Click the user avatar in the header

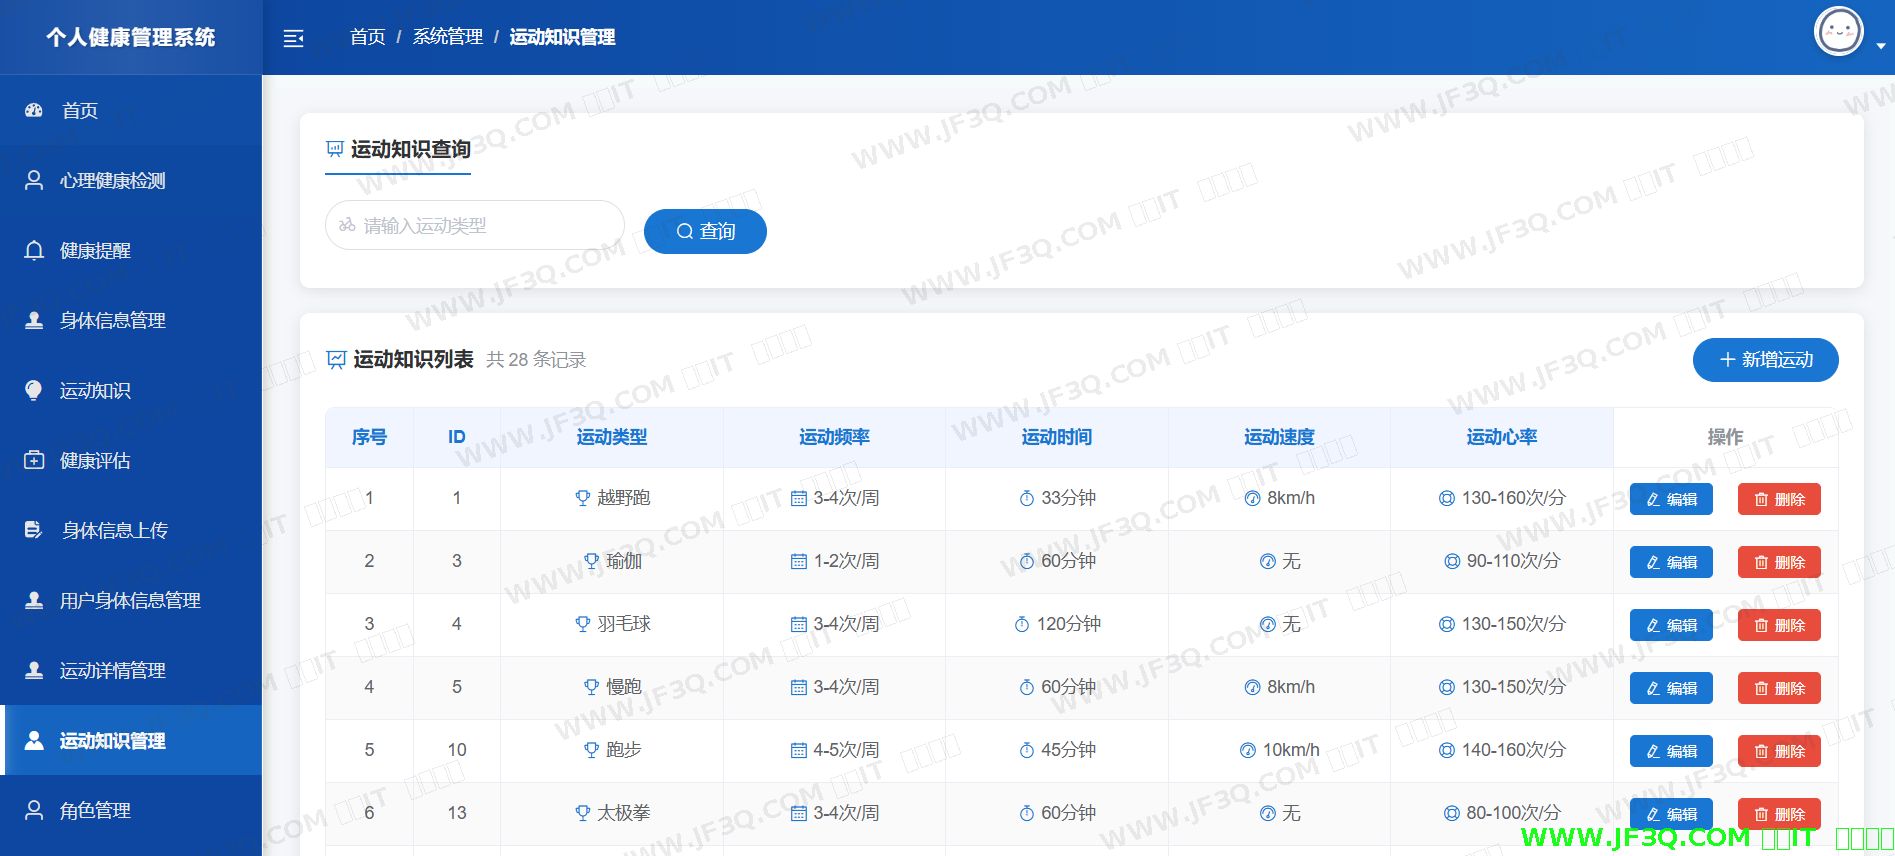[x=1838, y=32]
